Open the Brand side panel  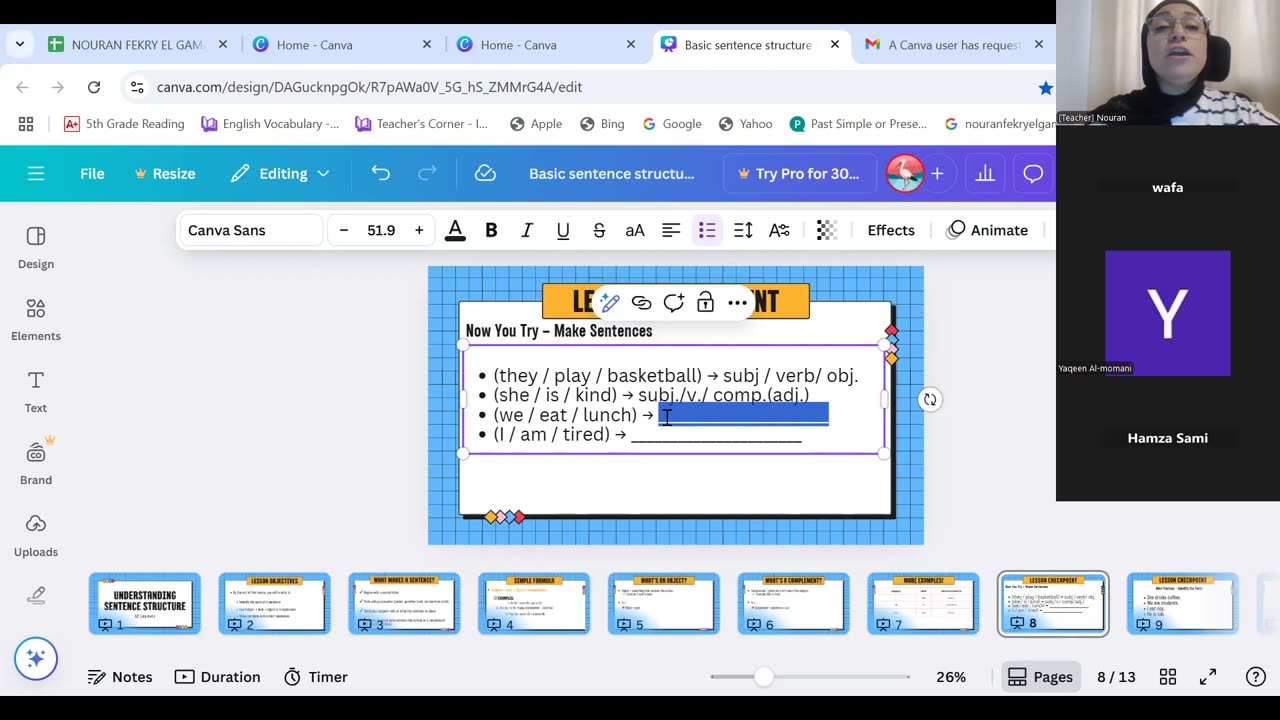(36, 463)
